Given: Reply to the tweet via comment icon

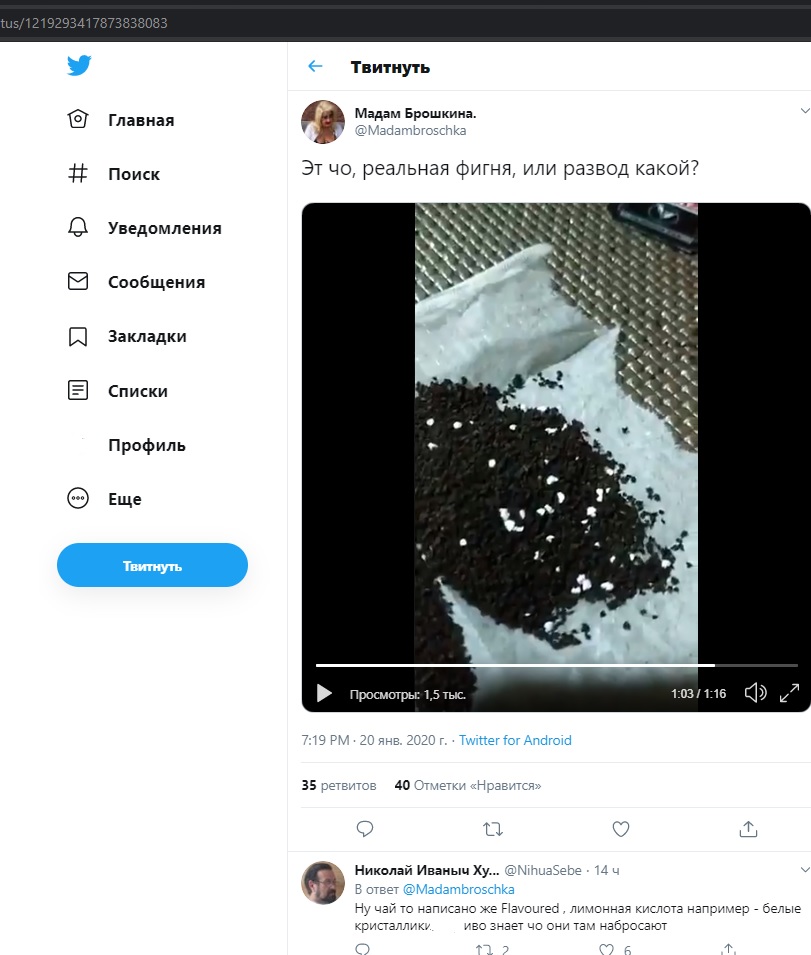Looking at the screenshot, I should (365, 828).
